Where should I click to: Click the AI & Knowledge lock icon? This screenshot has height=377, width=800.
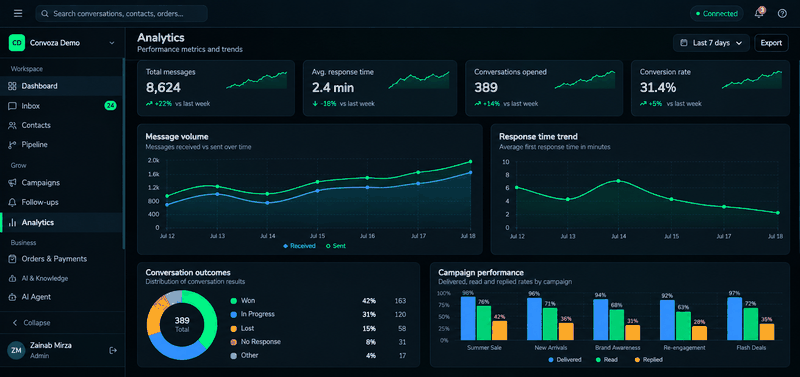(x=13, y=279)
